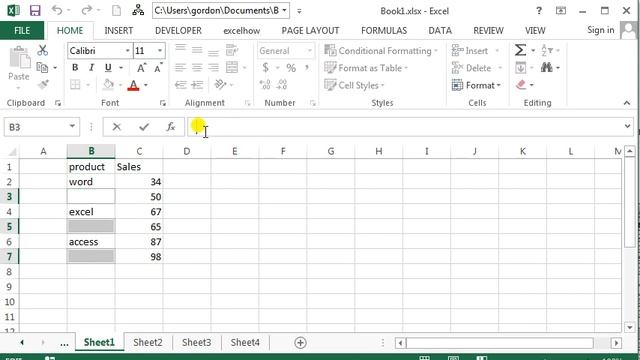Cancel the formula bar entry
This screenshot has height=360, width=640.
(117, 127)
